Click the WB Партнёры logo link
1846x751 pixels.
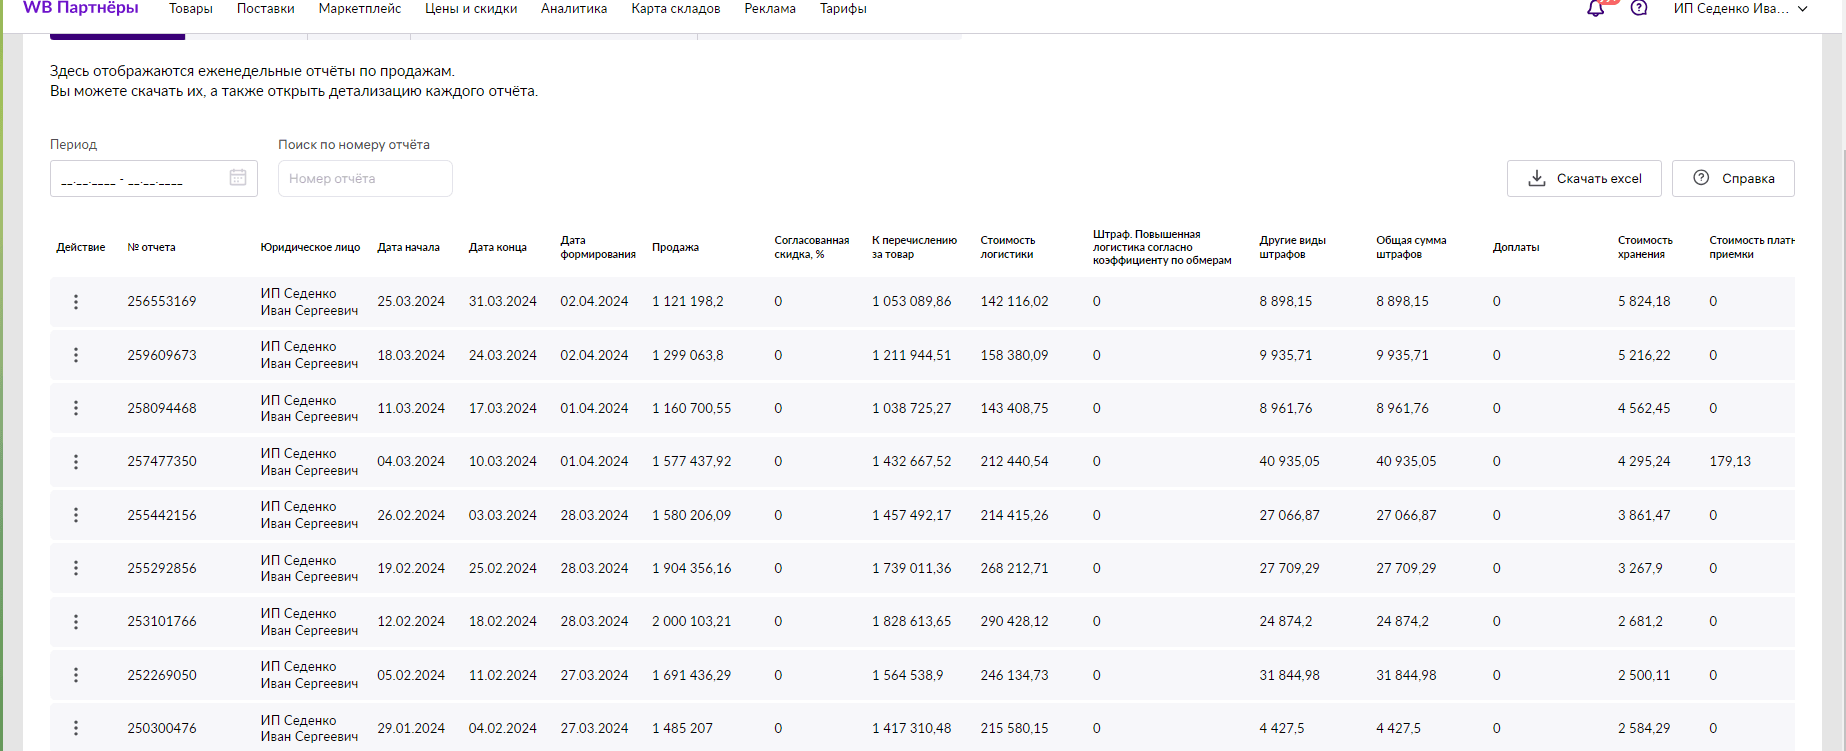(x=80, y=9)
